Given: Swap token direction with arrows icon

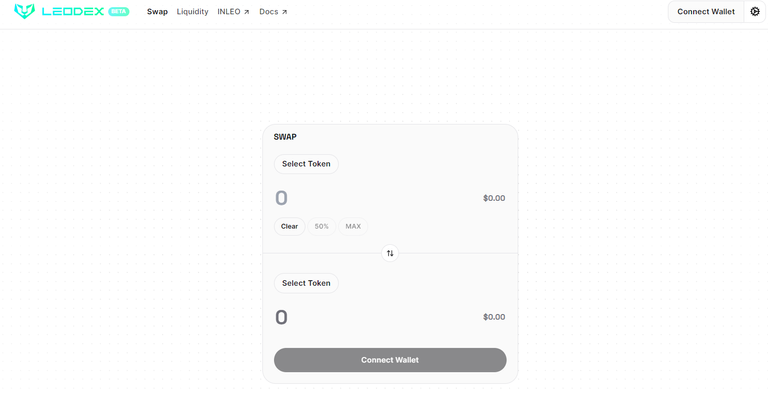Looking at the screenshot, I should [390, 253].
